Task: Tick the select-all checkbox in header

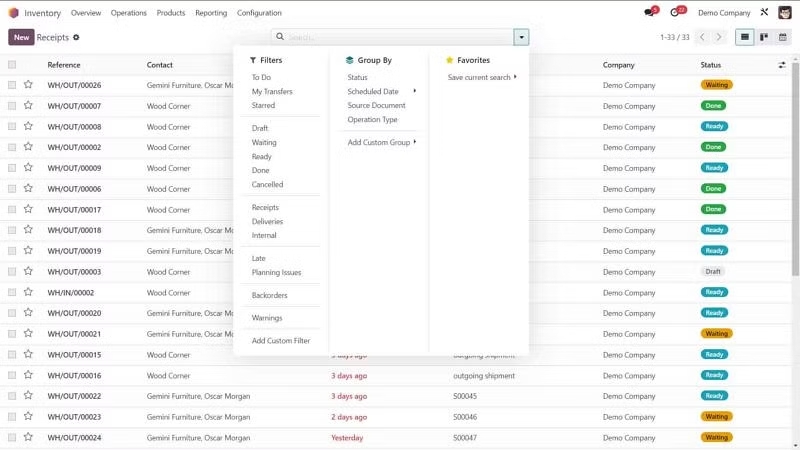Action: pos(12,65)
